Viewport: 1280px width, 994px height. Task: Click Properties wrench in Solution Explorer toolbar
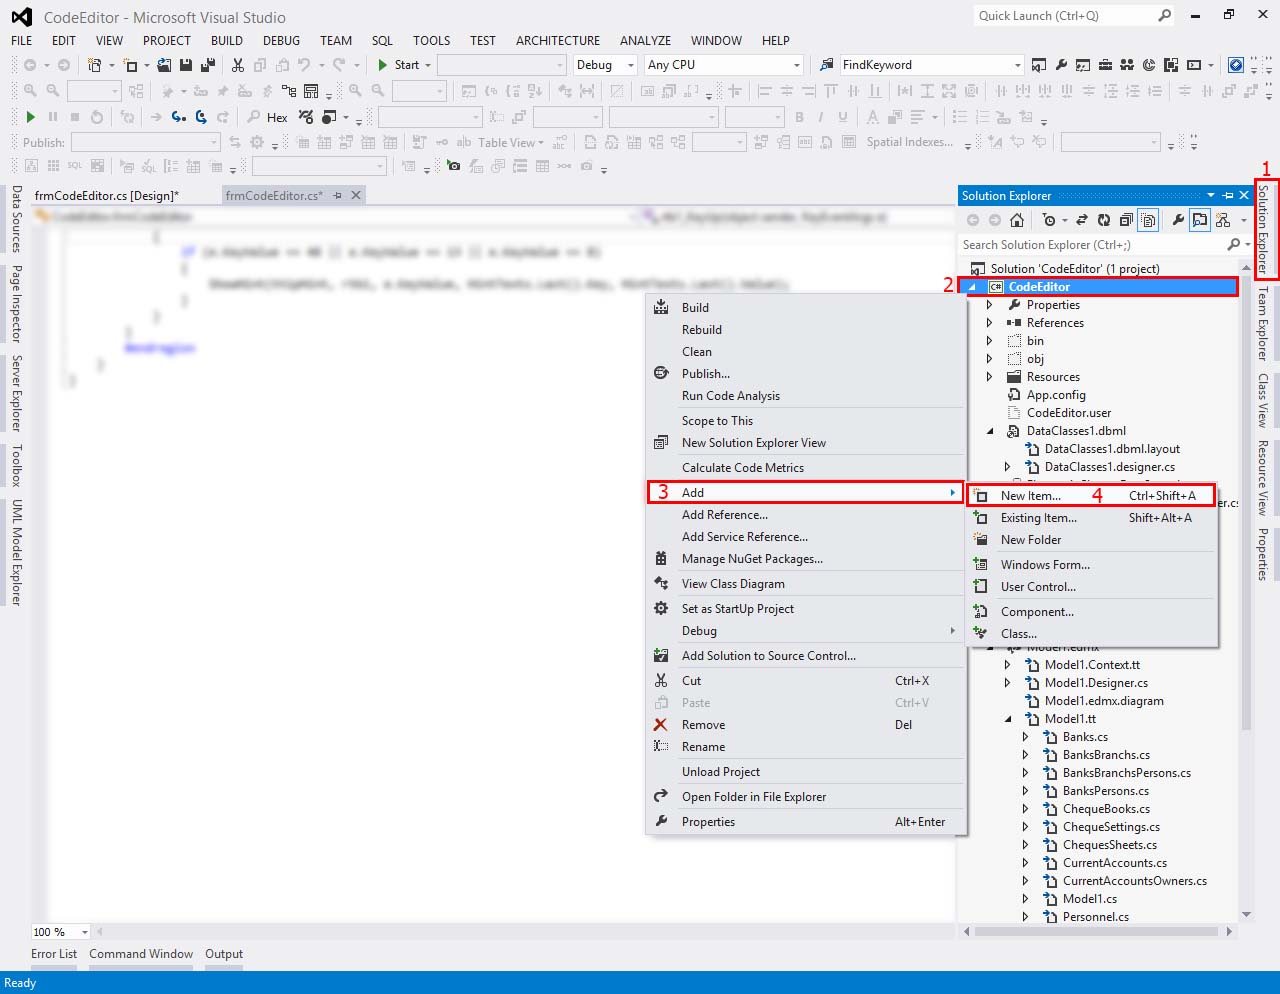1178,220
